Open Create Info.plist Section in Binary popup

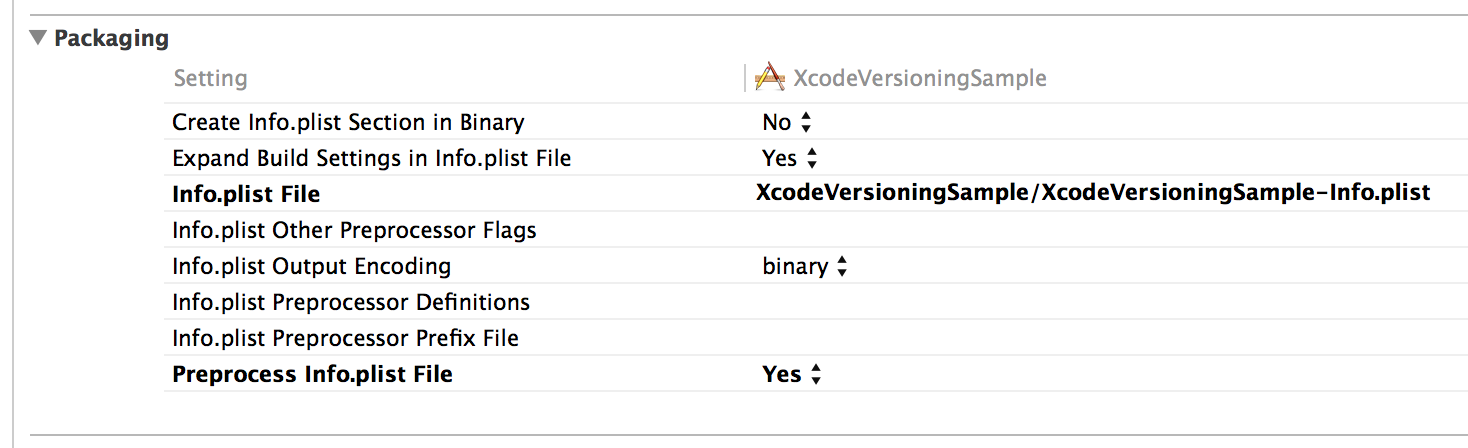click(787, 122)
